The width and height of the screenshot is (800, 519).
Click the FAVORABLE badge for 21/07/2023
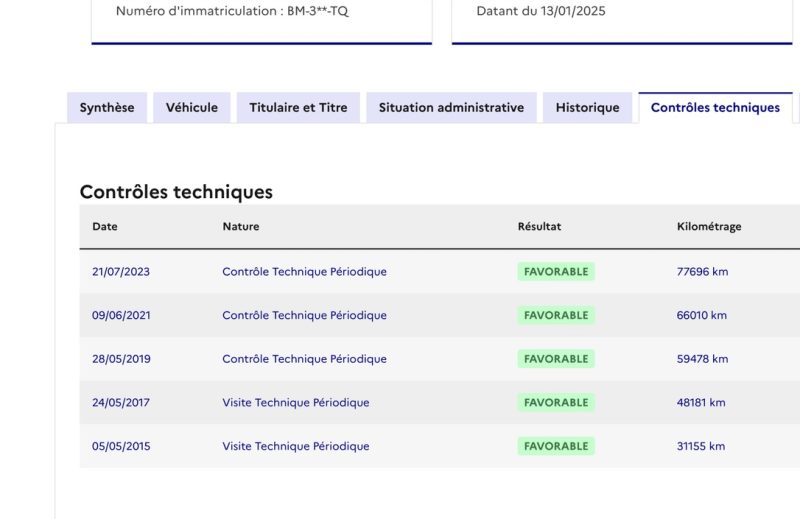(x=556, y=272)
